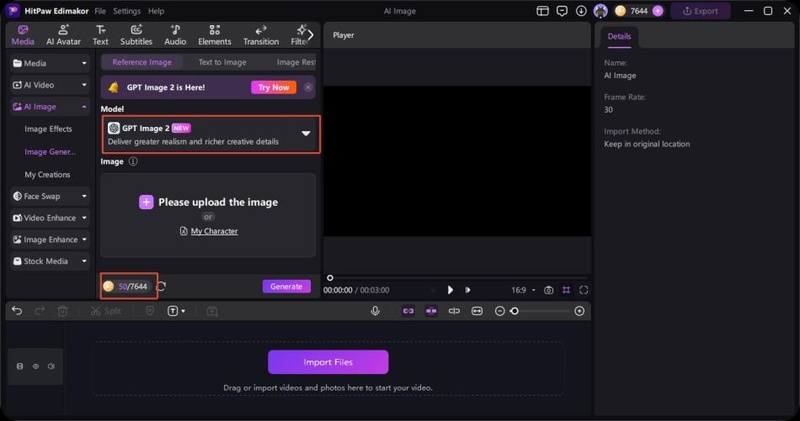Toggle timeline magnetic snapping icon
This screenshot has height=421, width=800.
(x=431, y=311)
